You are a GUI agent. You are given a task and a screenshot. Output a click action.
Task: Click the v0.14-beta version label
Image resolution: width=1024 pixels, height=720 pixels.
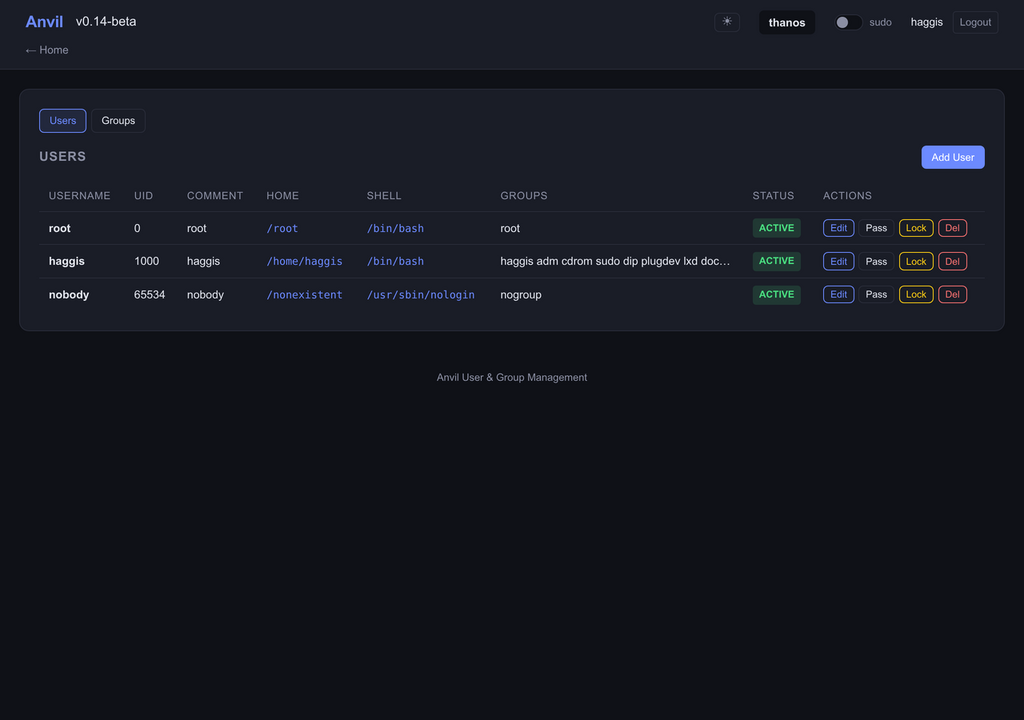click(106, 22)
